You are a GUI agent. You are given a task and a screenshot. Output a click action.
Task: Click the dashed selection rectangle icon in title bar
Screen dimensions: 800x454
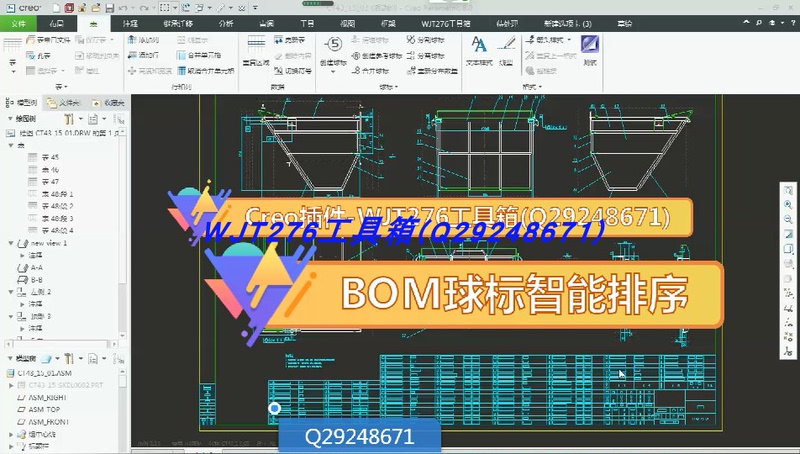pos(164,8)
